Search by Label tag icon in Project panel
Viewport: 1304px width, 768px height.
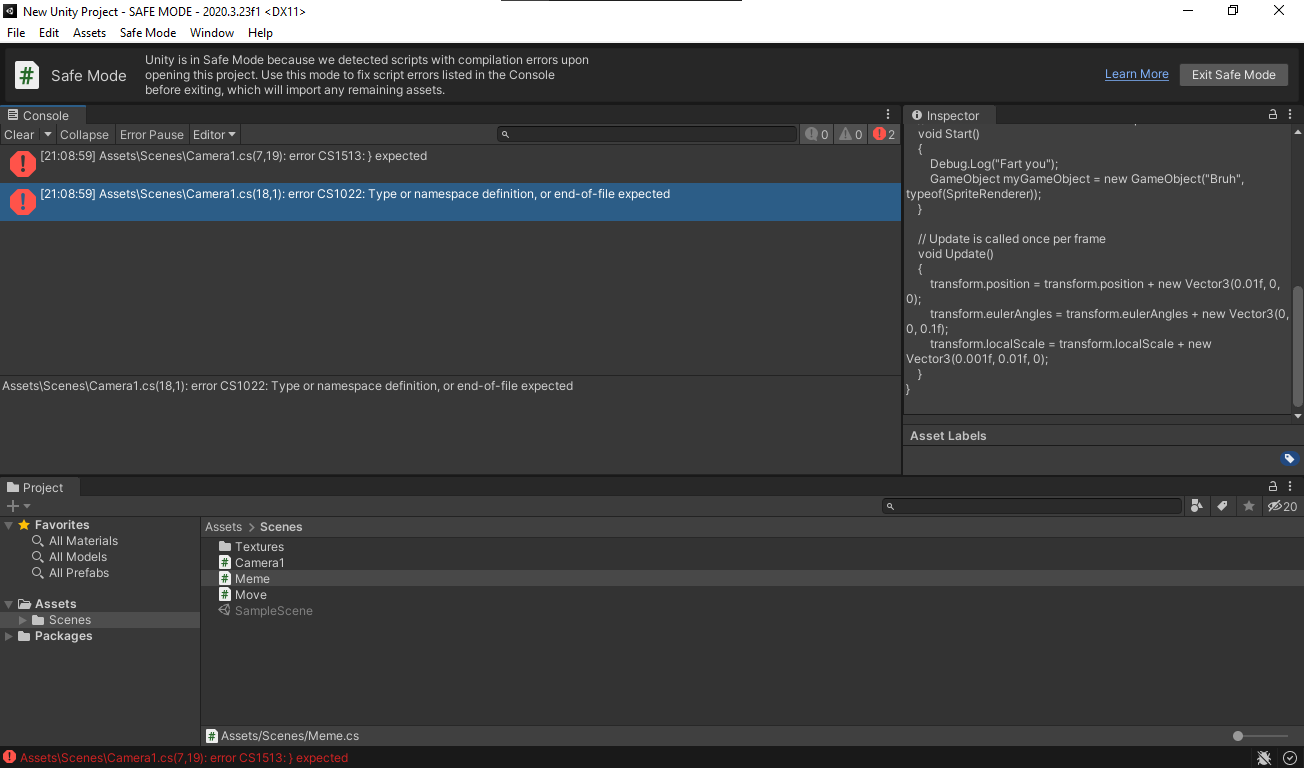[x=1222, y=506]
